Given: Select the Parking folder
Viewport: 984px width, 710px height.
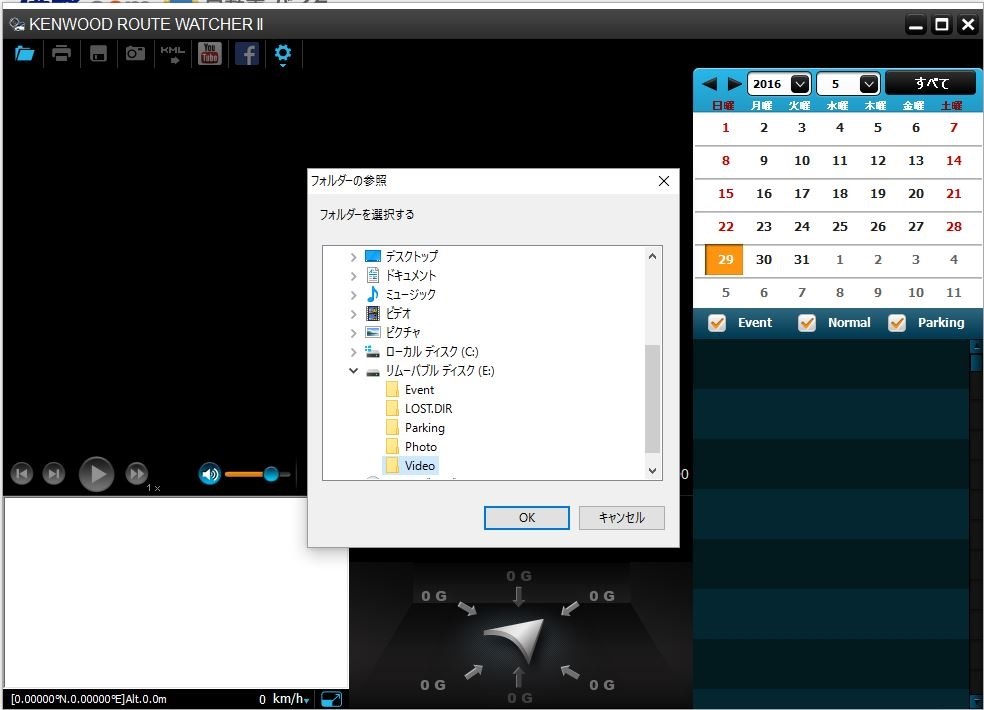Looking at the screenshot, I should 425,428.
